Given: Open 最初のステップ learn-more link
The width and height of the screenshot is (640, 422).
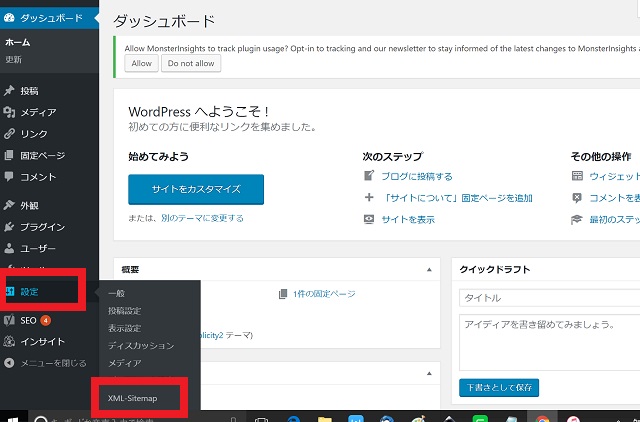Looking at the screenshot, I should [x=614, y=220].
